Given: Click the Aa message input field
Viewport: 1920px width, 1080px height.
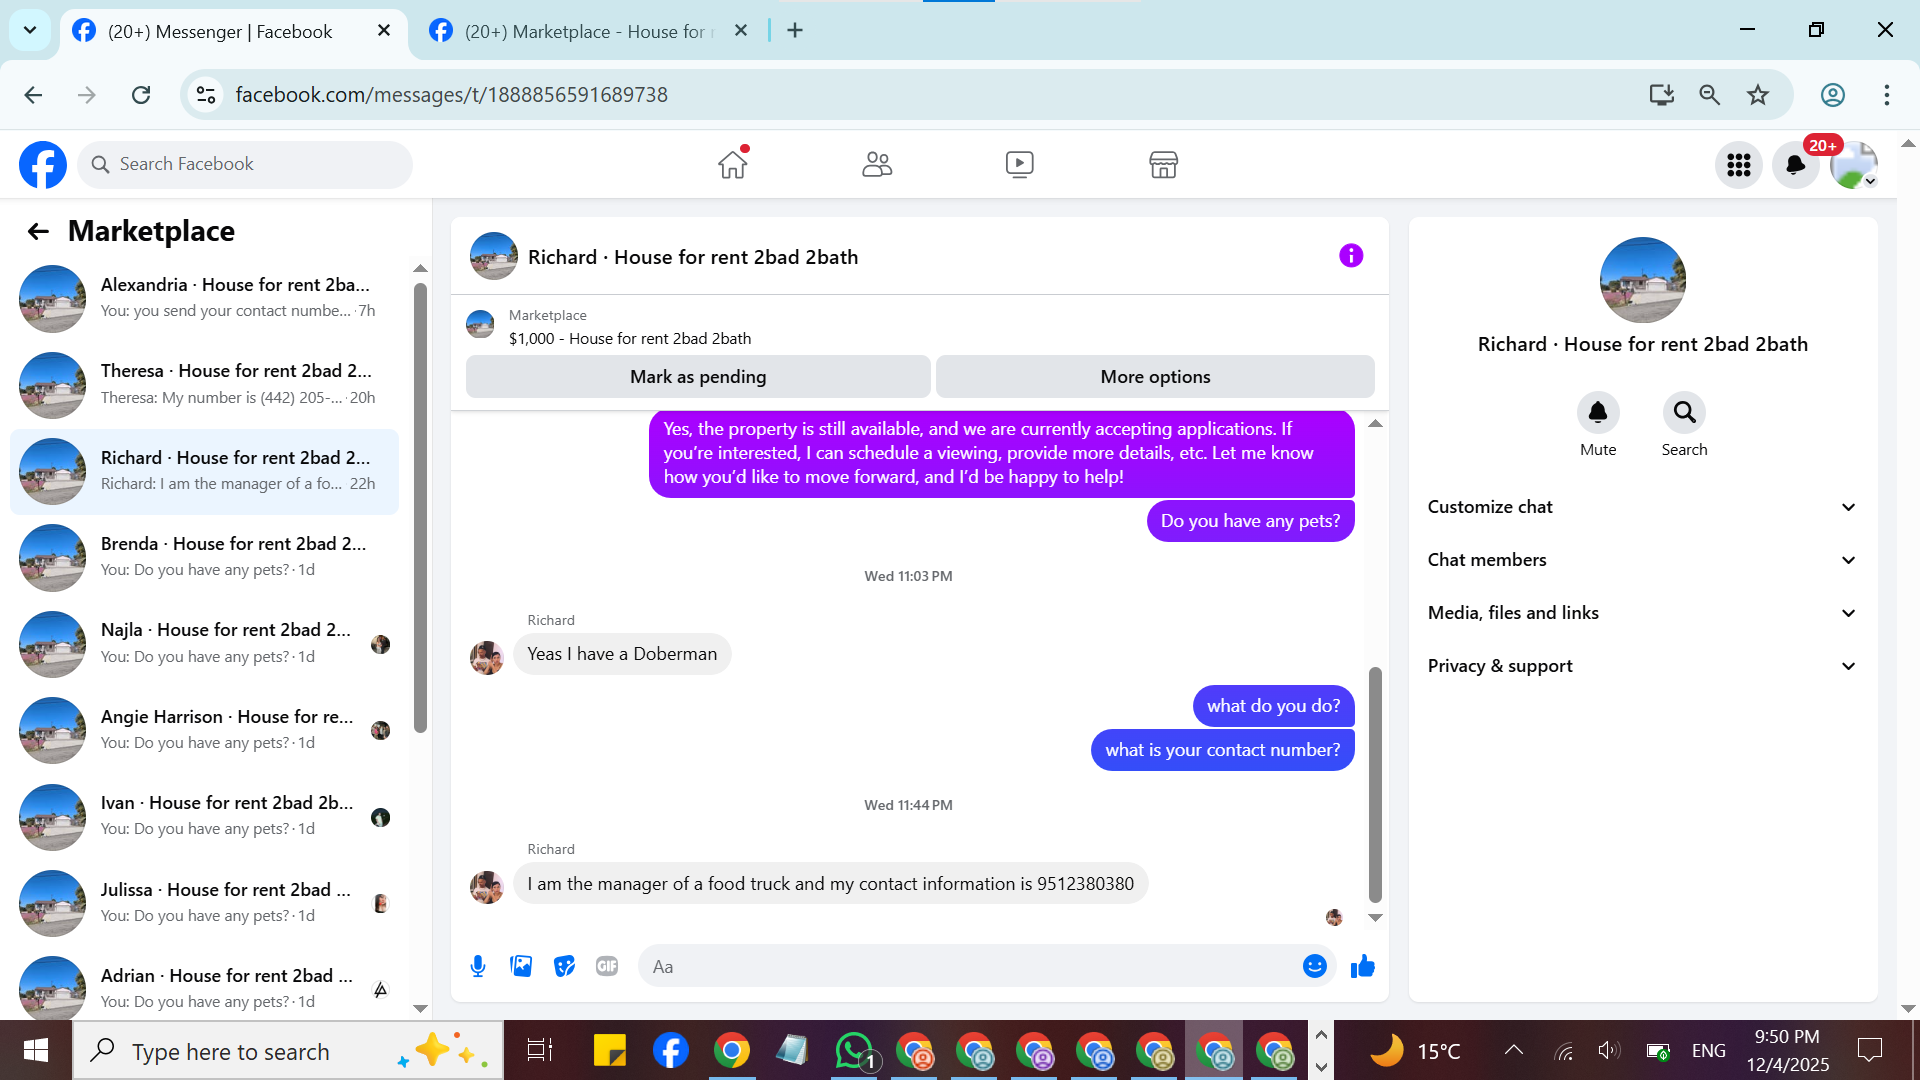Looking at the screenshot, I should click(x=970, y=966).
